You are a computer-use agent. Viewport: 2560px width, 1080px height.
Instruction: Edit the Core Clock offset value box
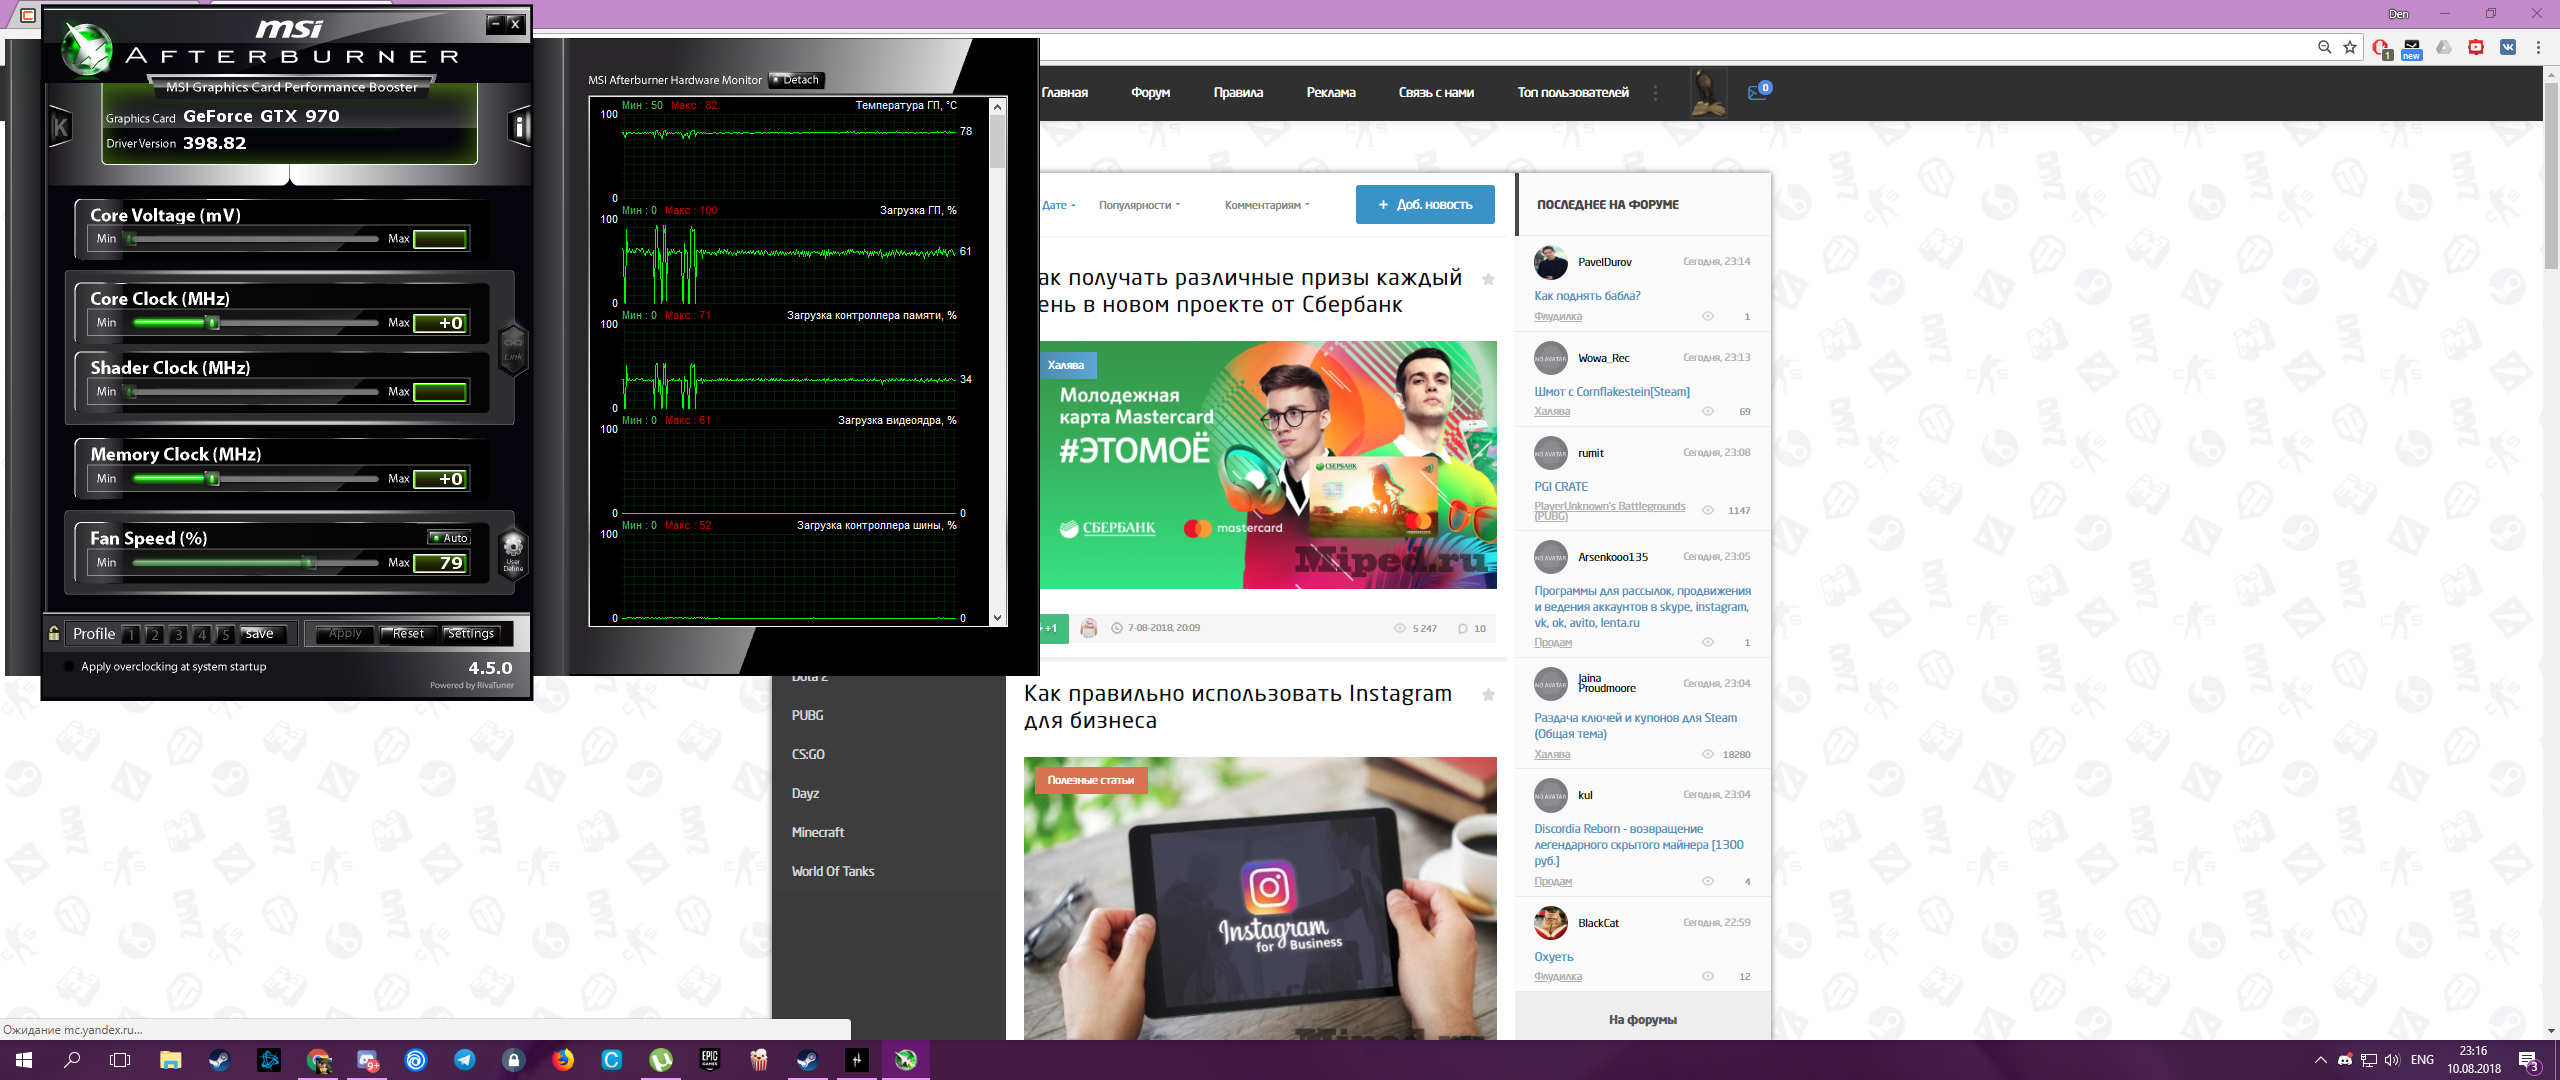point(440,323)
